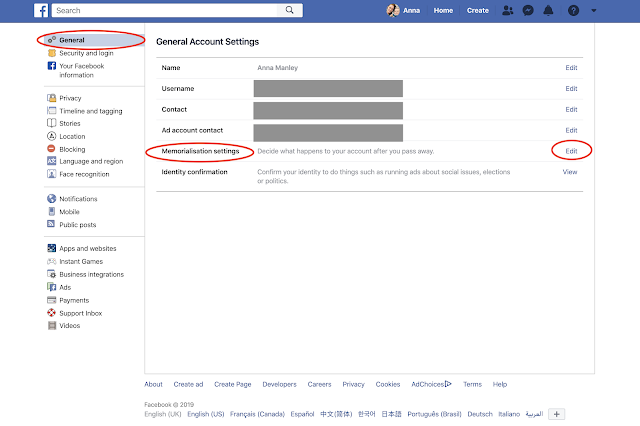Click the Instant Games controller icon
The image size is (640, 426).
tap(51, 261)
